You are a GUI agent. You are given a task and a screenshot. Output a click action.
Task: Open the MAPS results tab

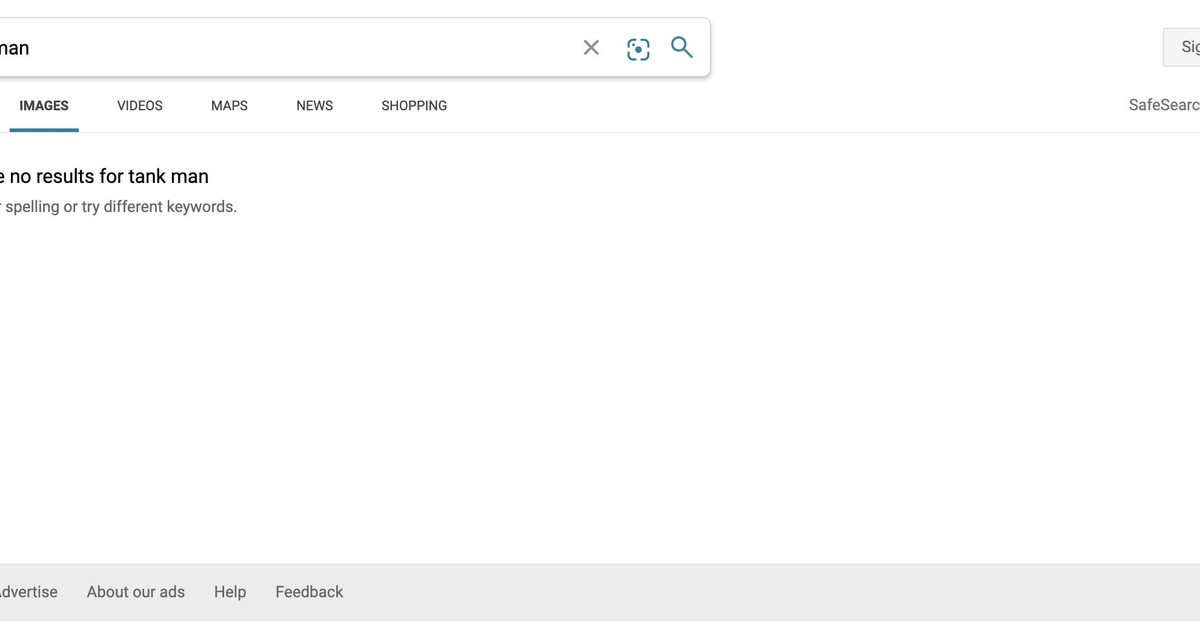(229, 105)
